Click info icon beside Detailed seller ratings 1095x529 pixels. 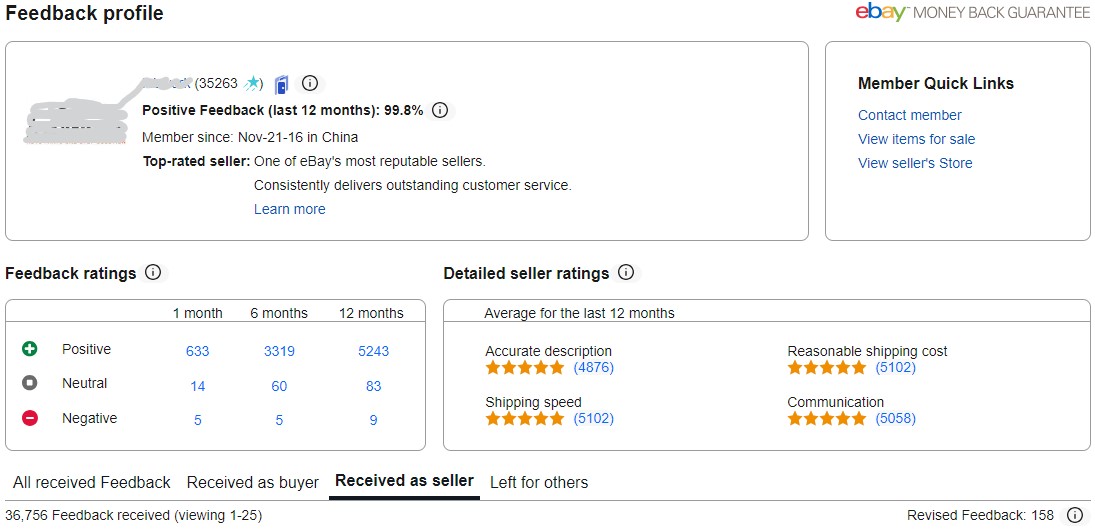click(x=626, y=273)
